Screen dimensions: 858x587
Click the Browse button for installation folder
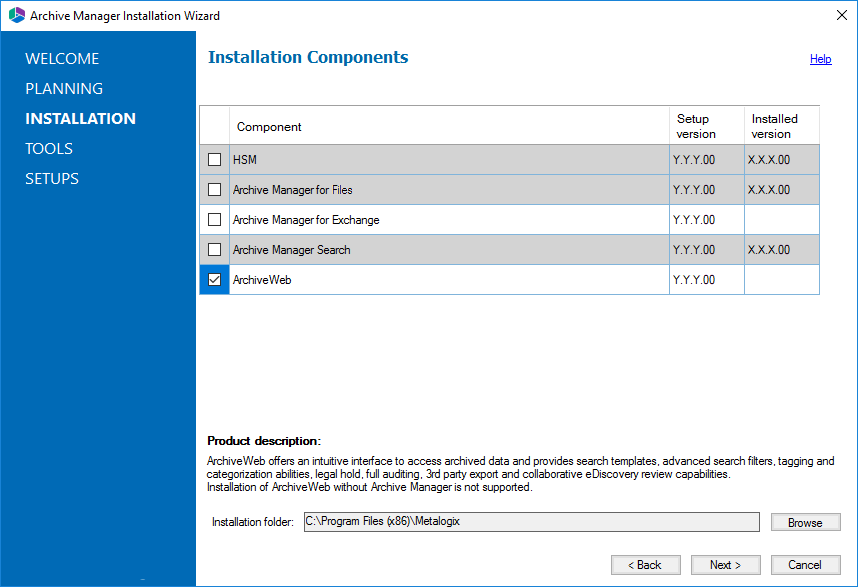[x=805, y=522]
